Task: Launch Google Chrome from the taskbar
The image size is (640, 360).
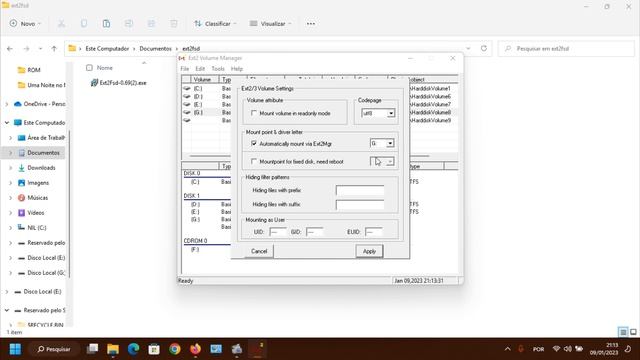Action: (175, 349)
